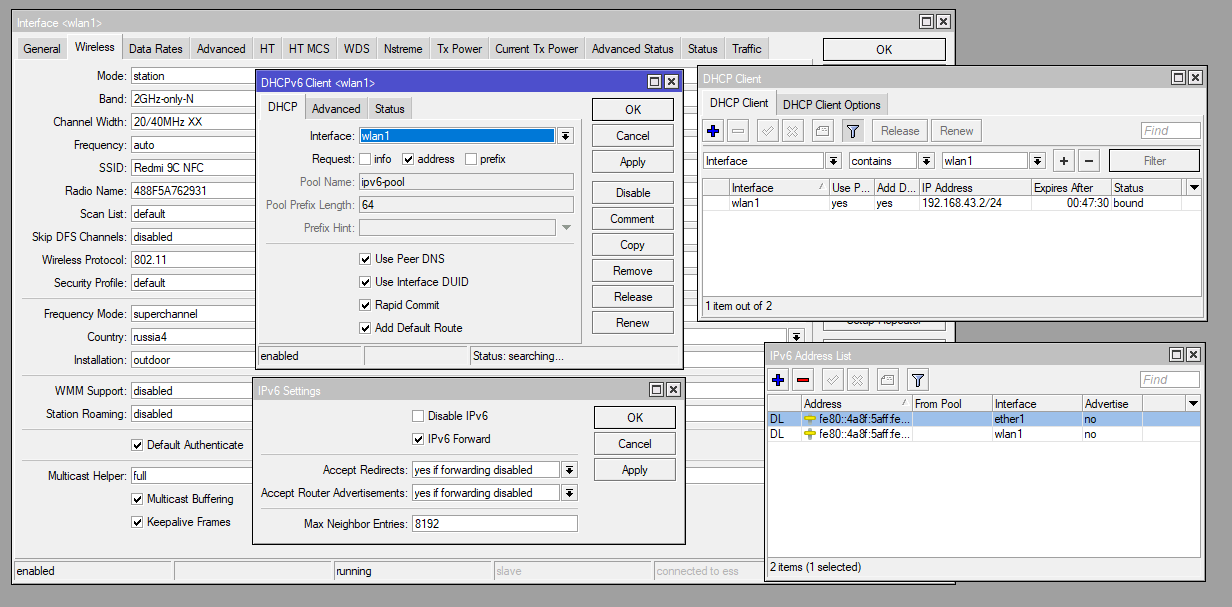Toggle Keepalive Frames checkbox
This screenshot has height=607, width=1232.
pyautogui.click(x=137, y=522)
